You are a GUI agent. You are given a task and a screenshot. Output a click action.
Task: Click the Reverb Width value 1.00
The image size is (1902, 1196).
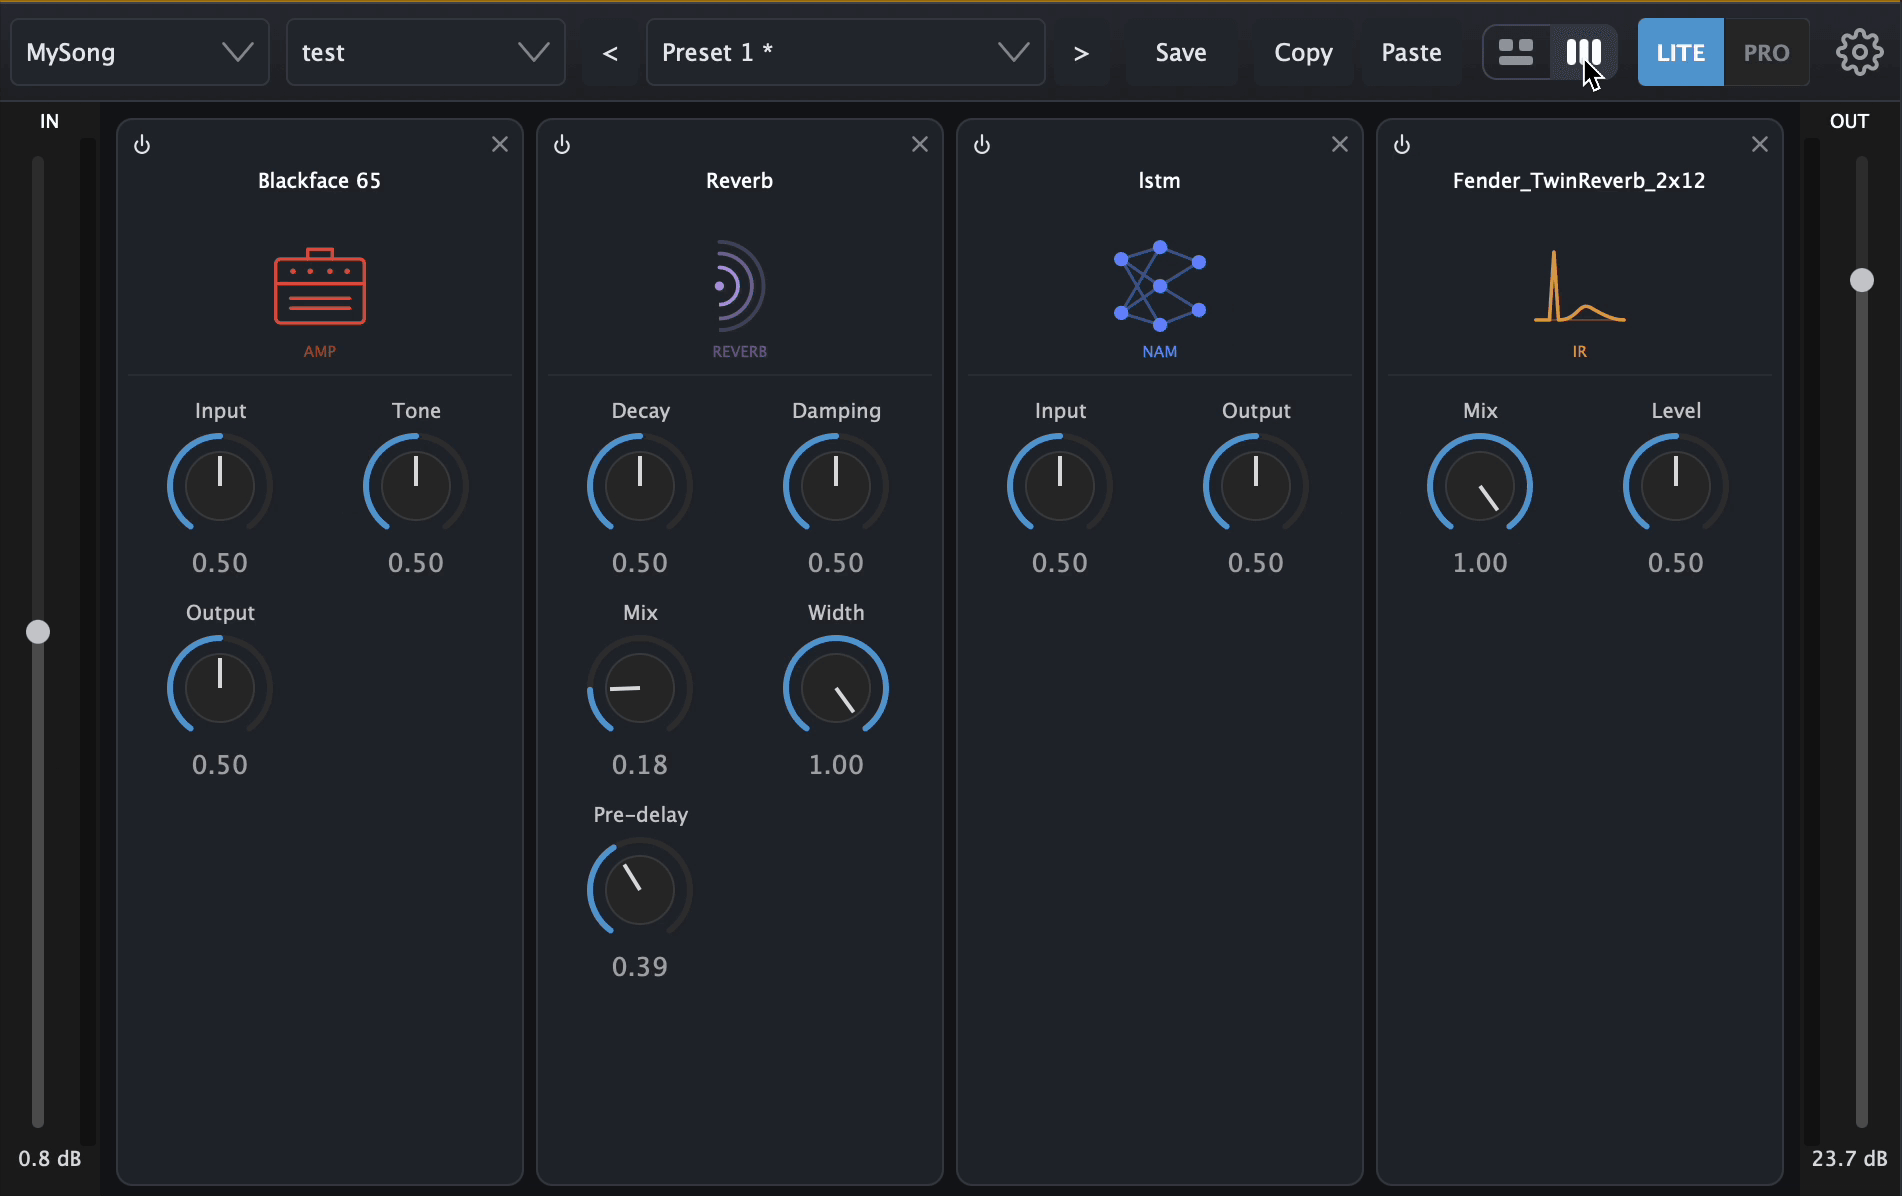click(x=836, y=765)
